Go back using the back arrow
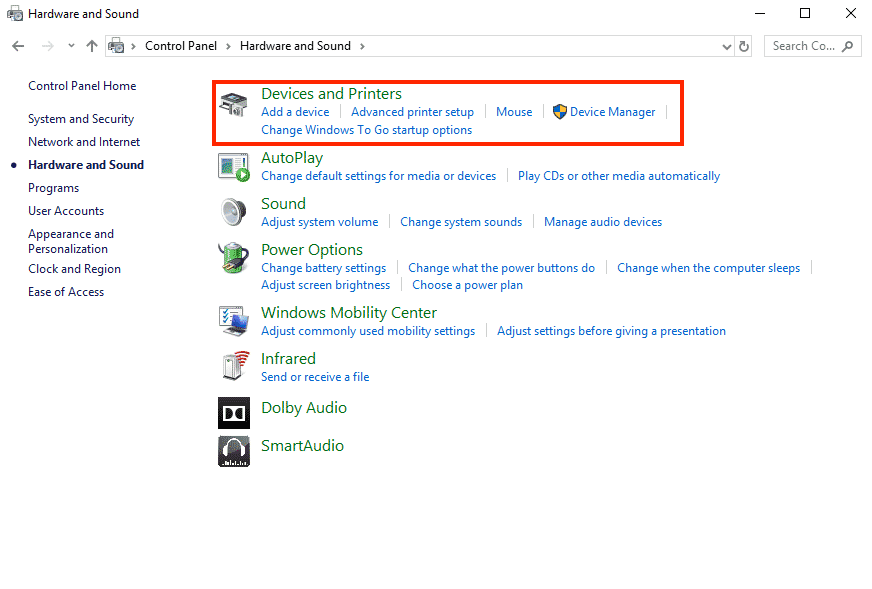 coord(18,46)
